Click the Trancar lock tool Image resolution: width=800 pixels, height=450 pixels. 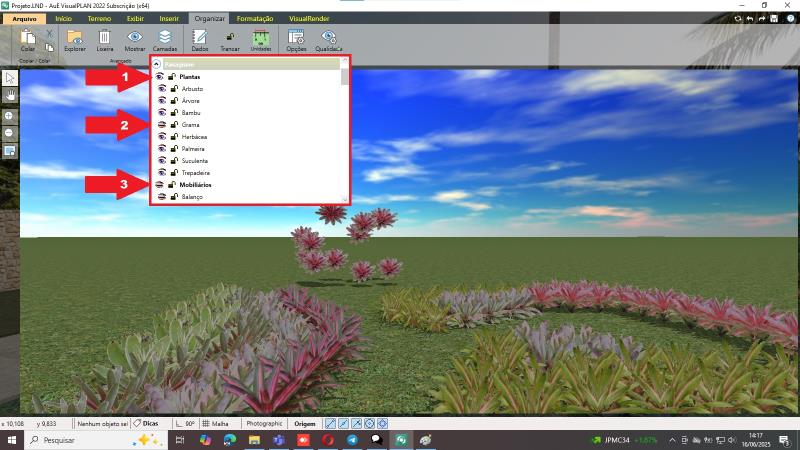[230, 40]
